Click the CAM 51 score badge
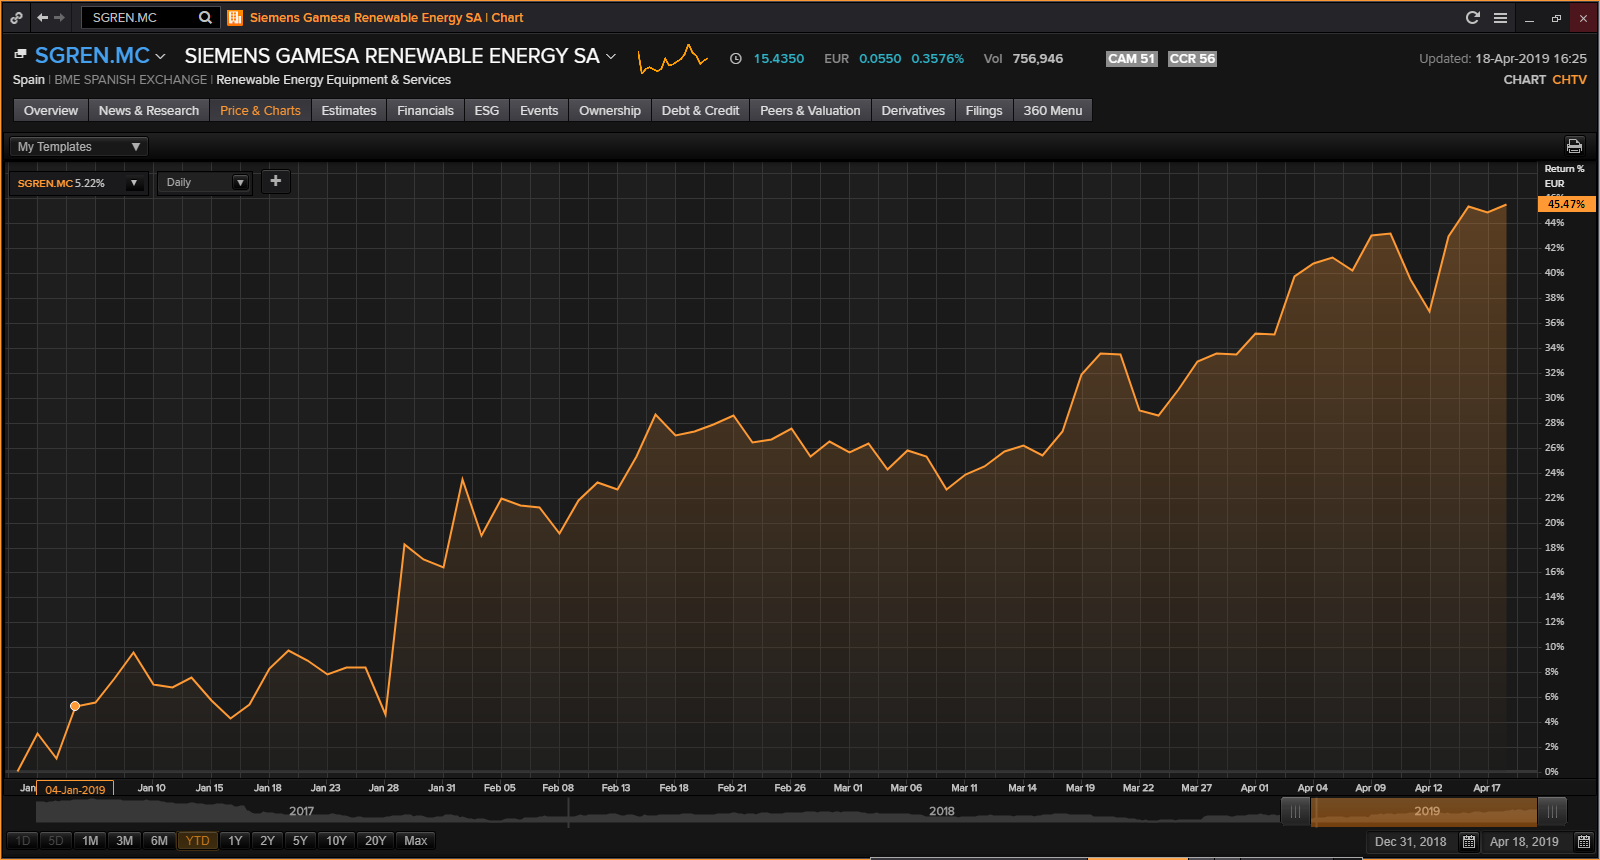 pos(1131,59)
